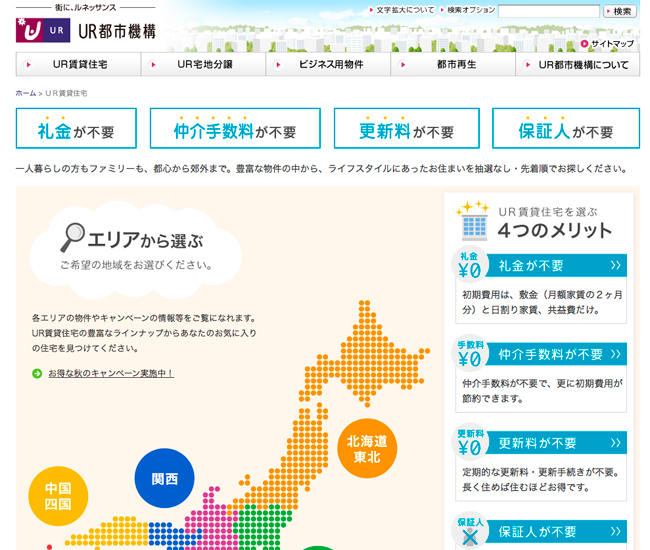
Task: Select the 北海道 東北 region circle
Action: (367, 448)
